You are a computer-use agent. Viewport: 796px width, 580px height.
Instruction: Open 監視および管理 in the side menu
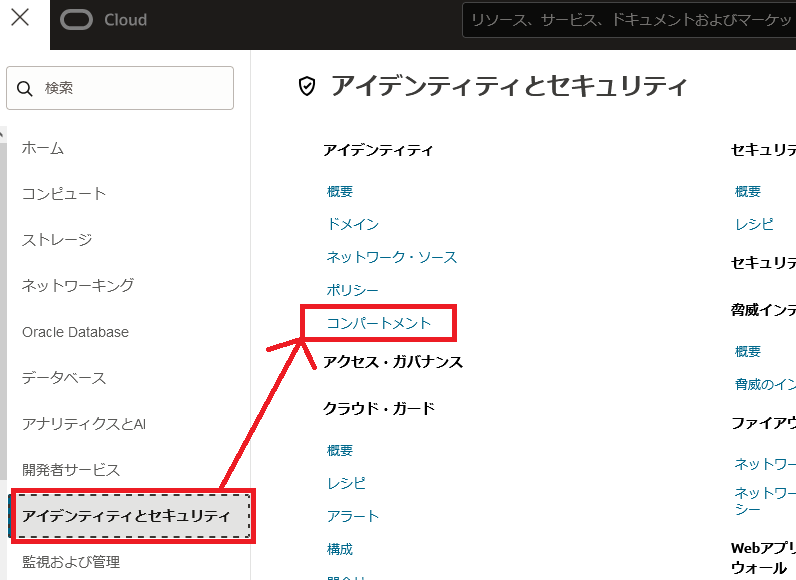pos(71,562)
